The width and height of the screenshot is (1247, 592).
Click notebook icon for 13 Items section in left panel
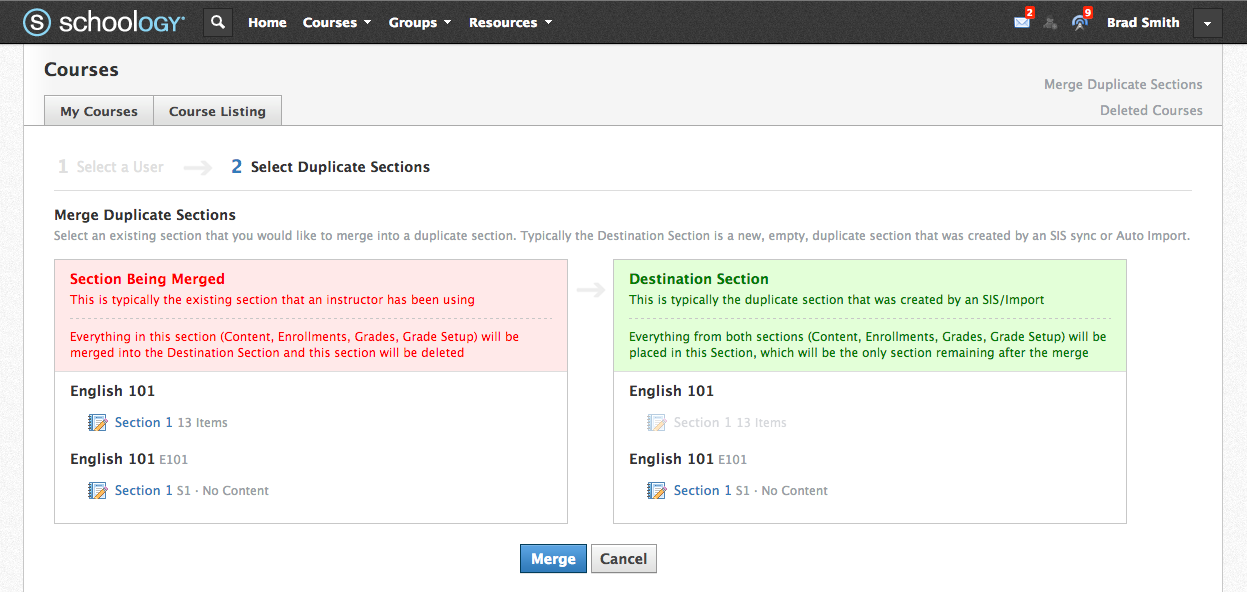(97, 423)
